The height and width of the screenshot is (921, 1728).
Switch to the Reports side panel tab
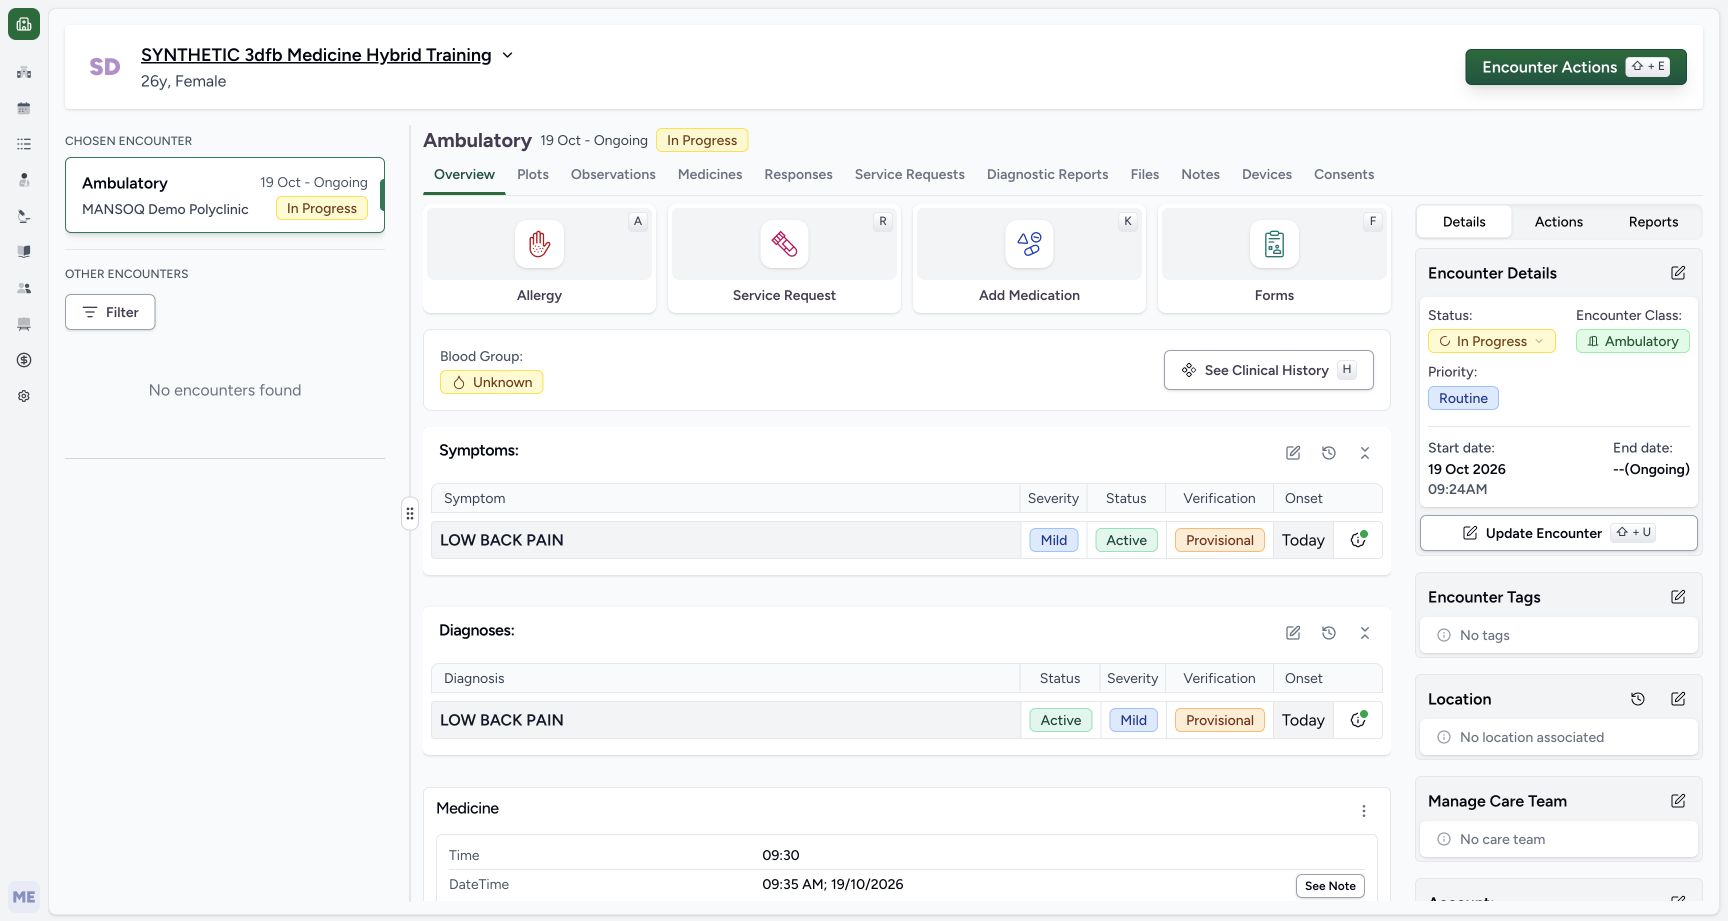tap(1653, 222)
